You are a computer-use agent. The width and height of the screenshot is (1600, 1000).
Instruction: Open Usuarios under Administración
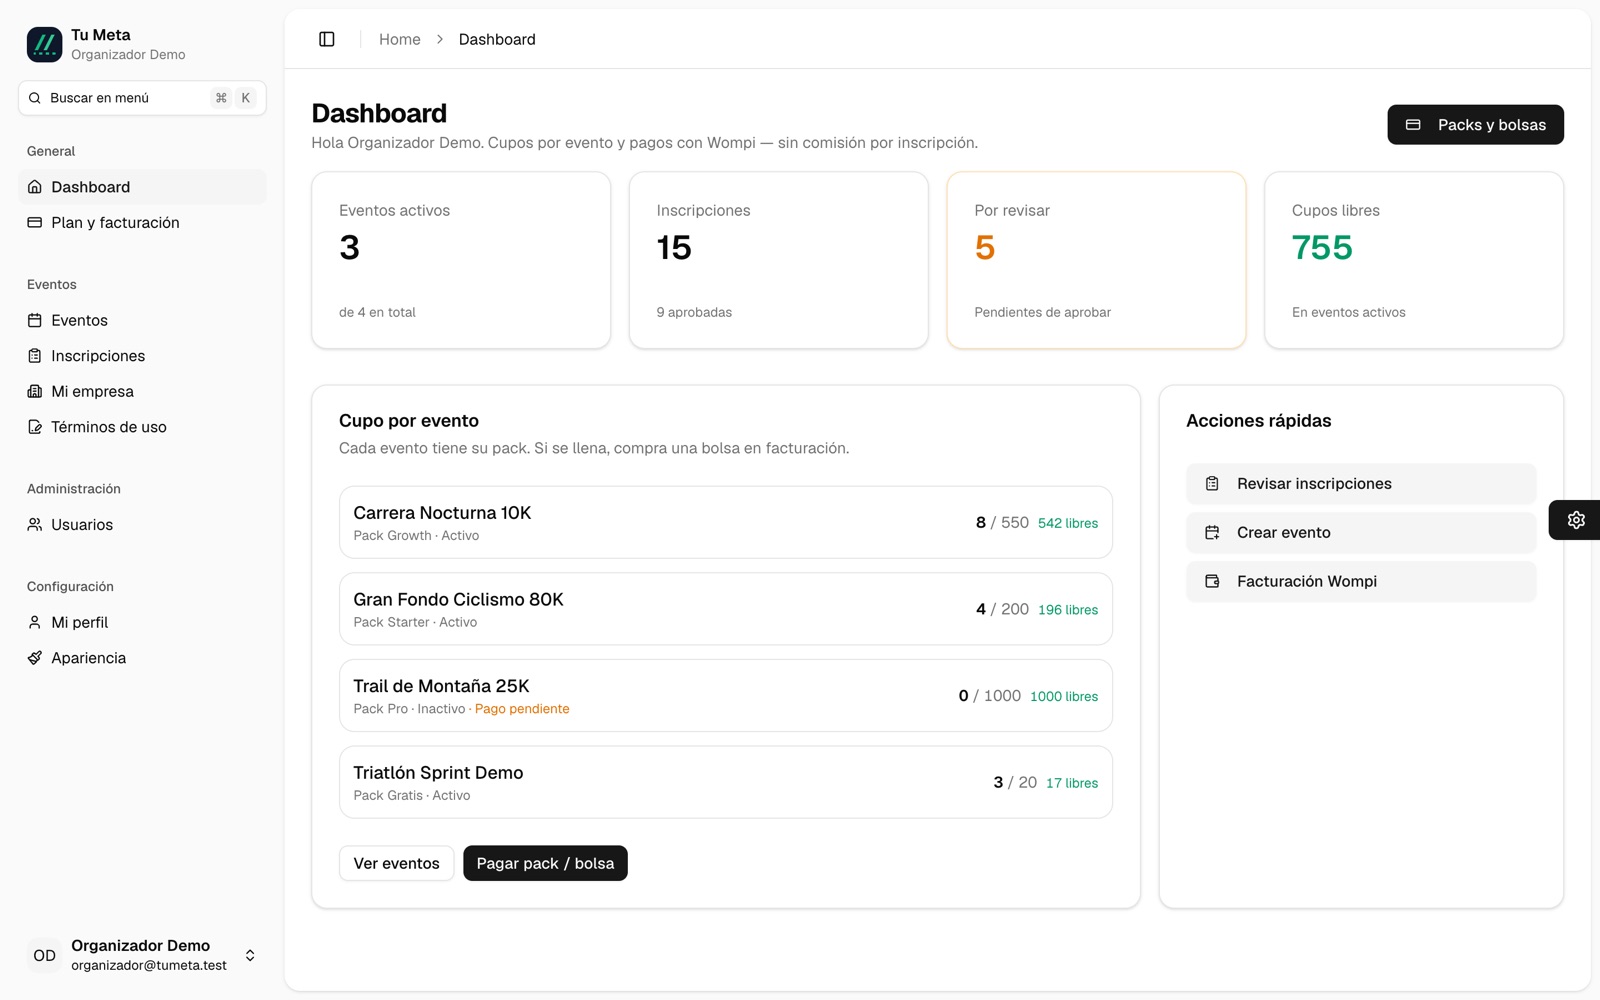pos(142,524)
